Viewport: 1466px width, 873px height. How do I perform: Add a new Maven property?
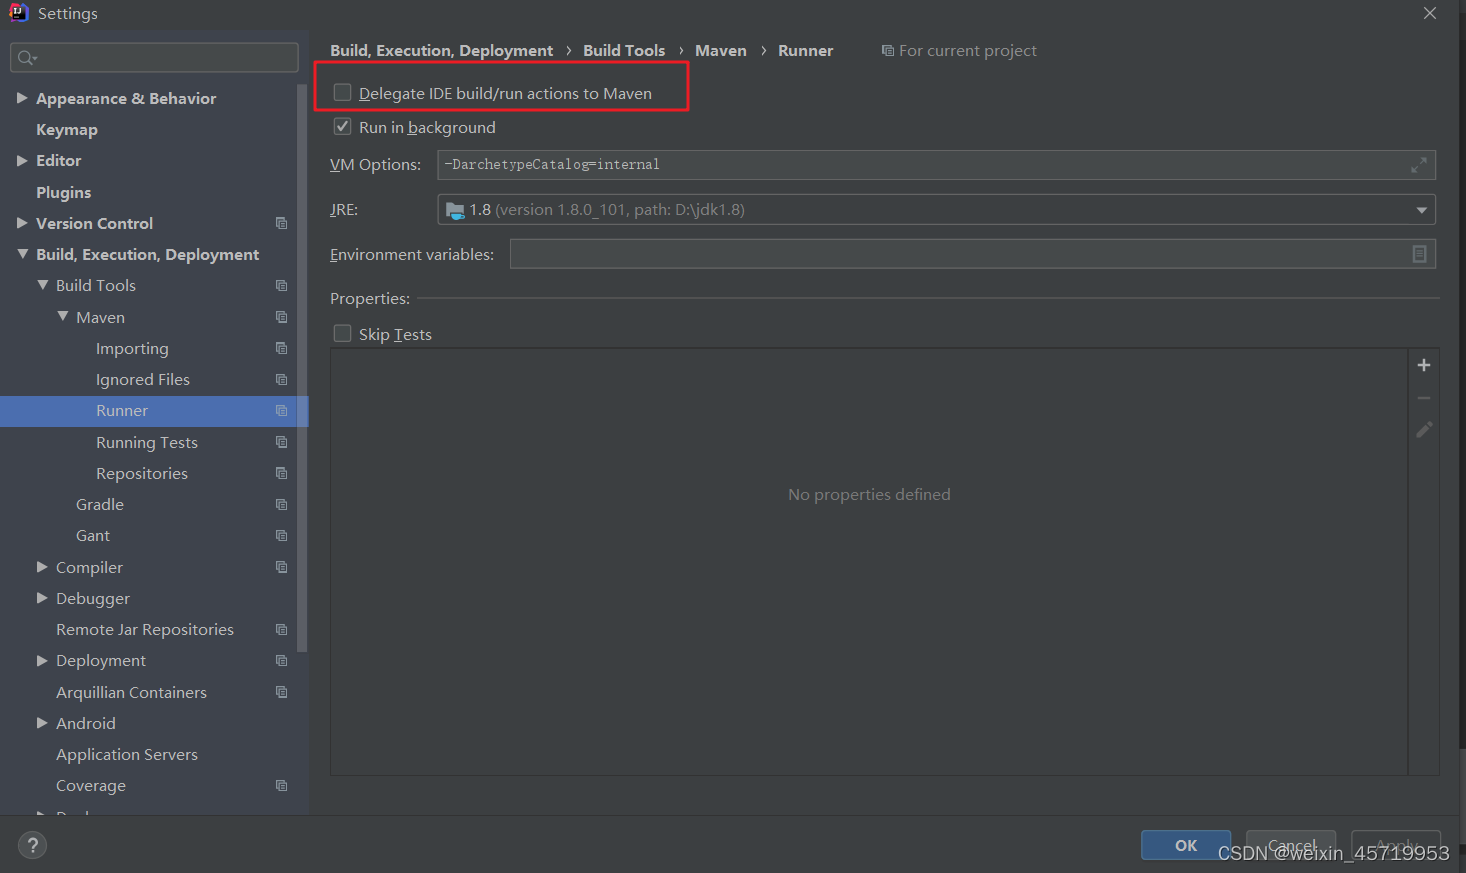pos(1424,365)
